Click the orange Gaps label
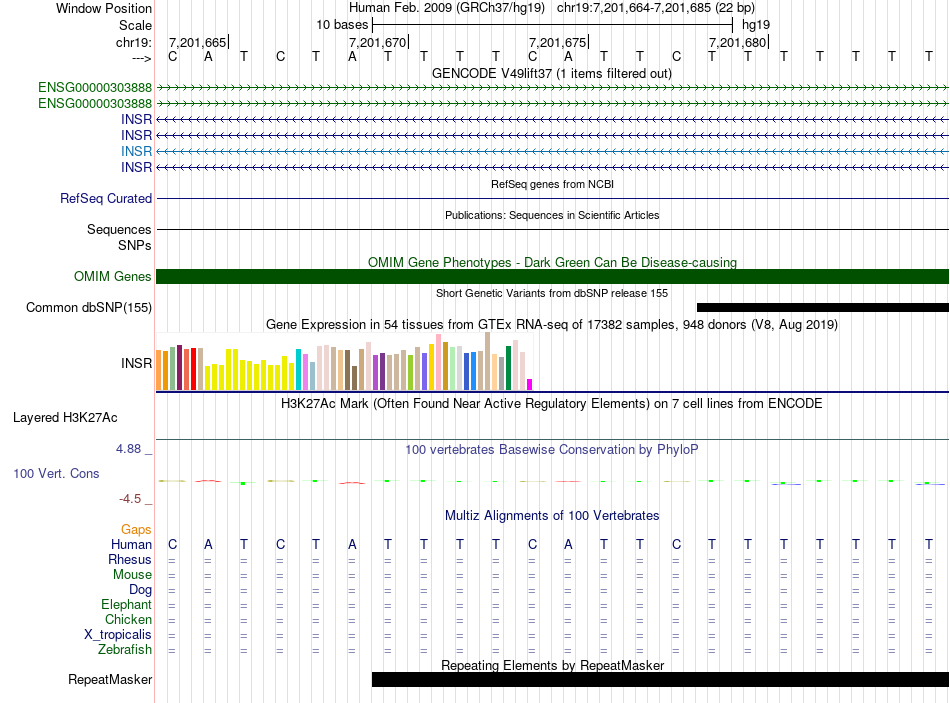Image resolution: width=950 pixels, height=703 pixels. (x=136, y=529)
